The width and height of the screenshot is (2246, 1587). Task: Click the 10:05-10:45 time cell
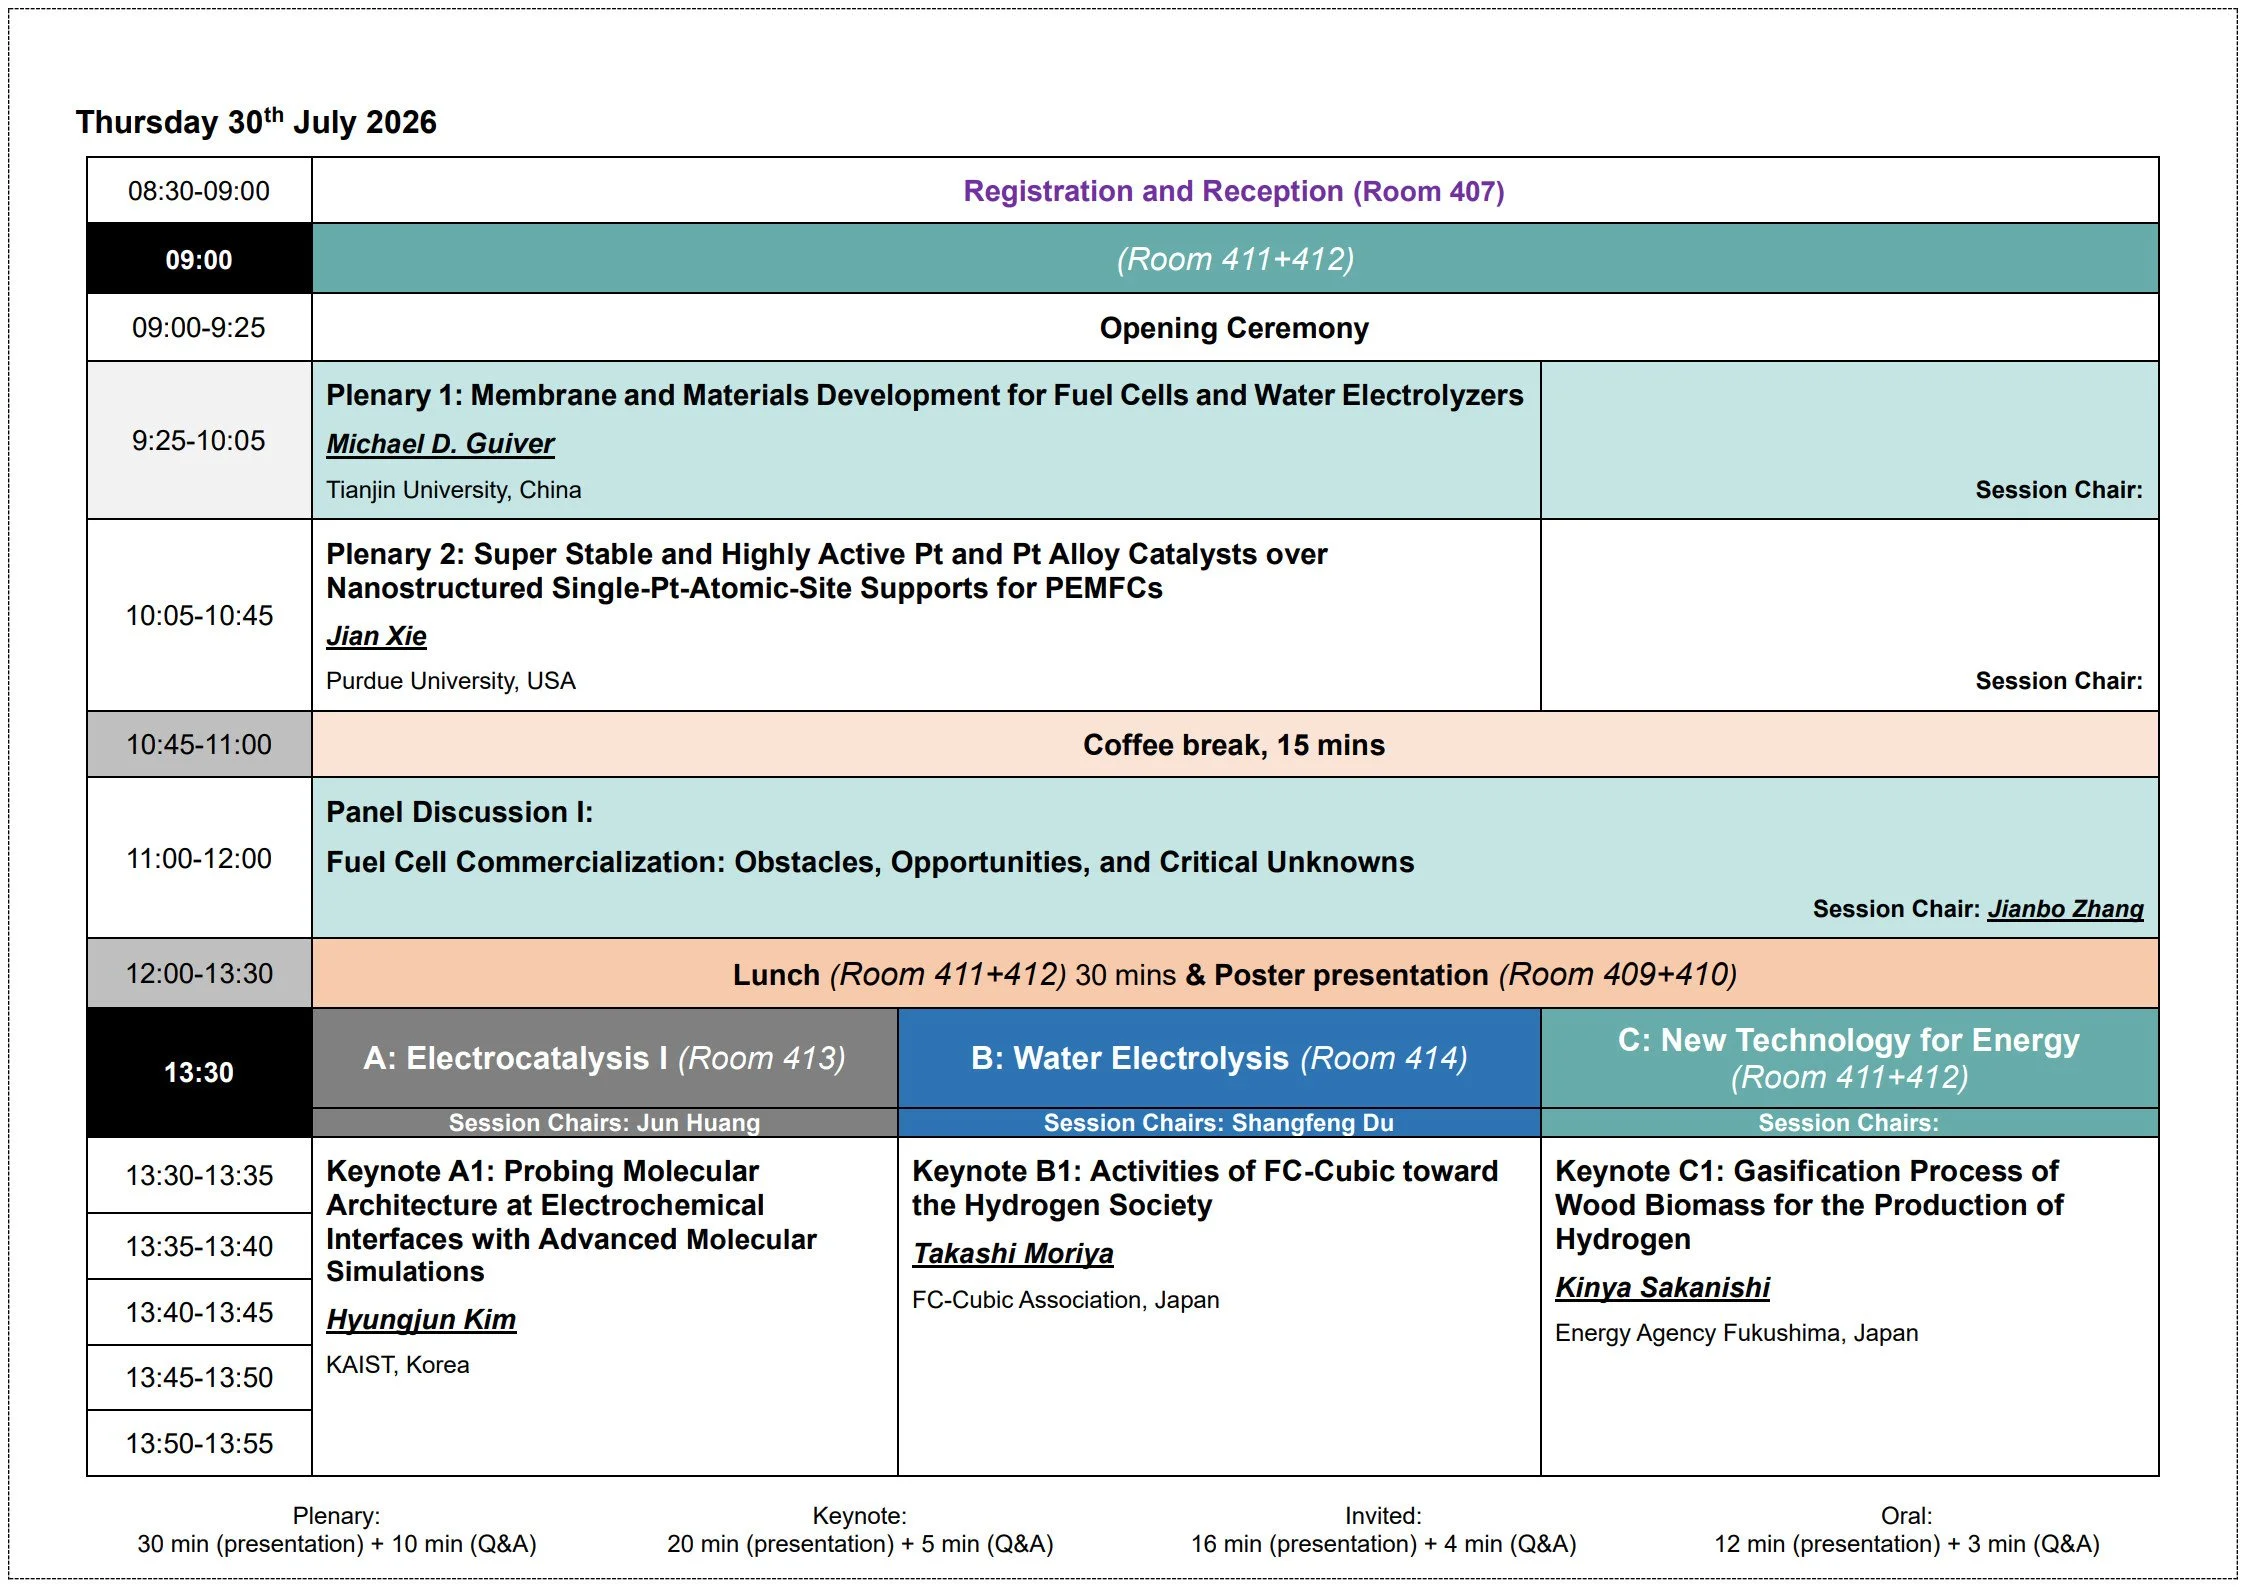[199, 616]
